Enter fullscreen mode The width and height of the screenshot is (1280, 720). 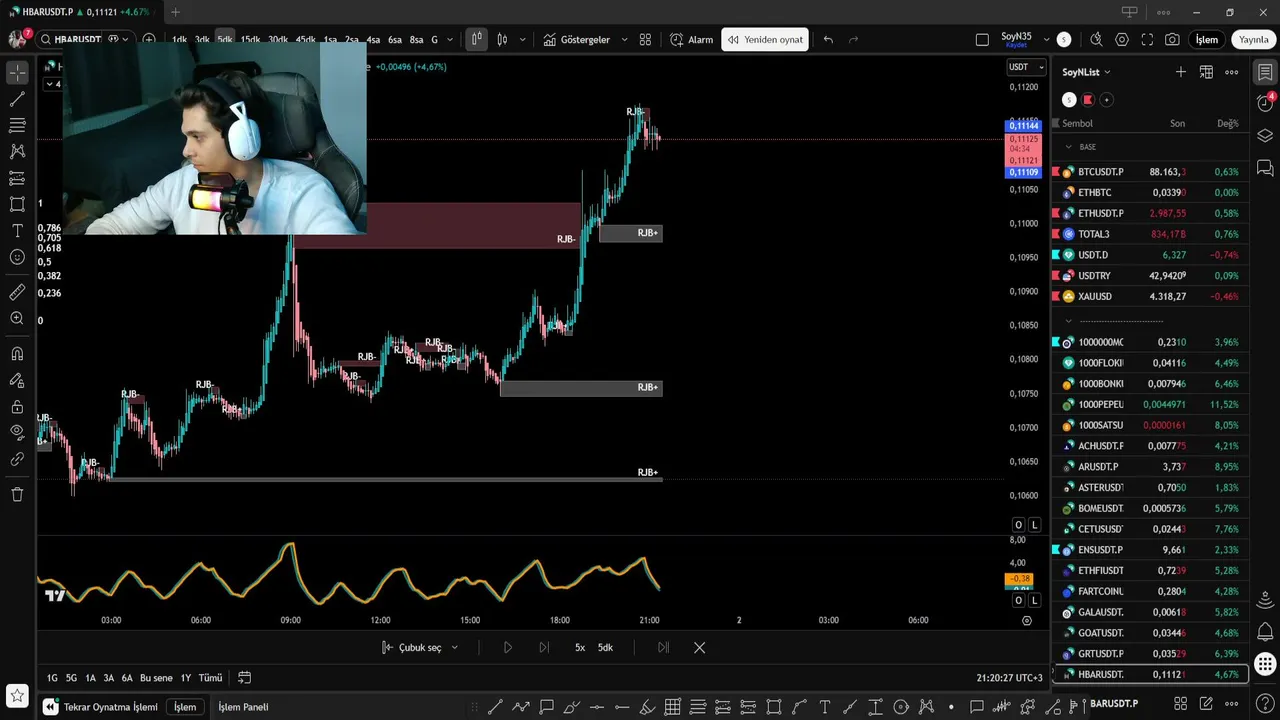click(1147, 40)
